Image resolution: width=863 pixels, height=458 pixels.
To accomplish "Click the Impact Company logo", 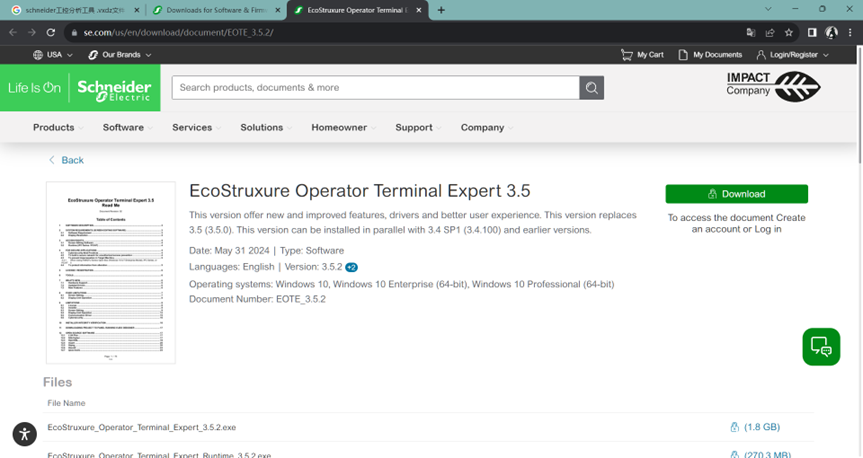I will pos(773,86).
